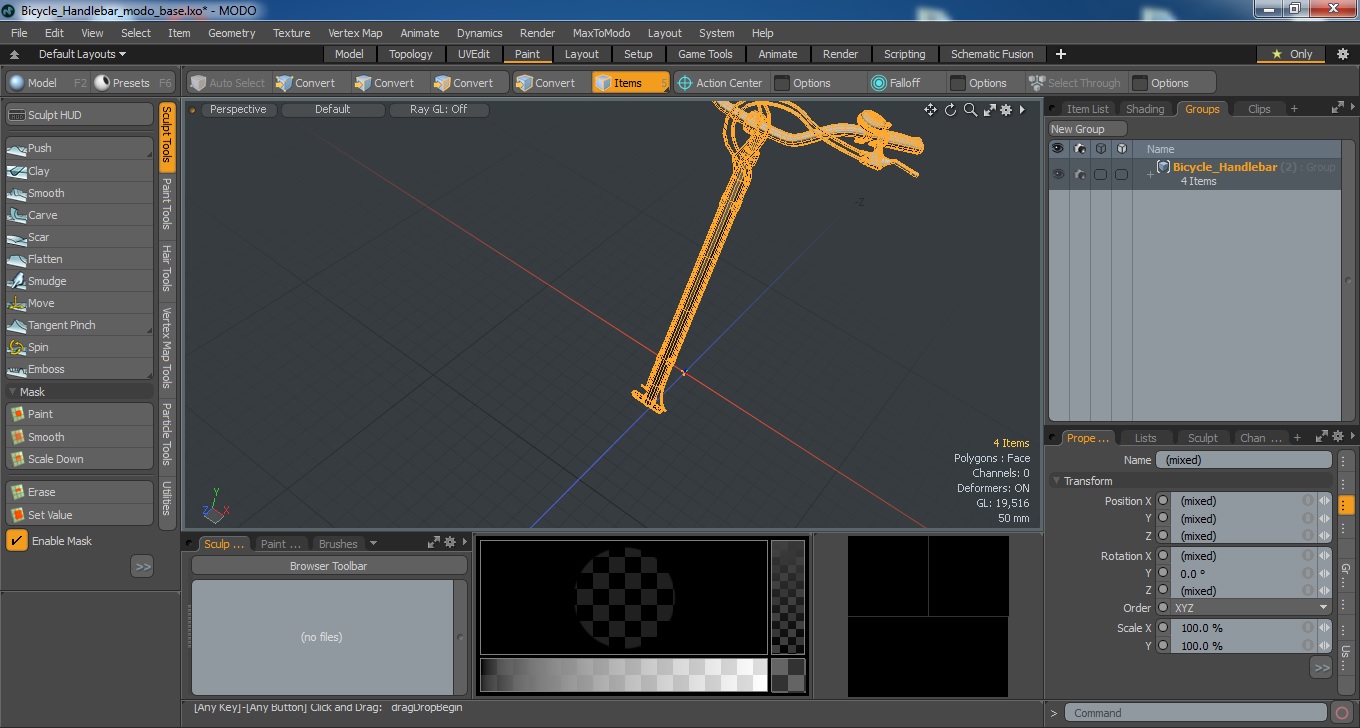
Task: Select the Move sculpt tool
Action: pos(79,303)
